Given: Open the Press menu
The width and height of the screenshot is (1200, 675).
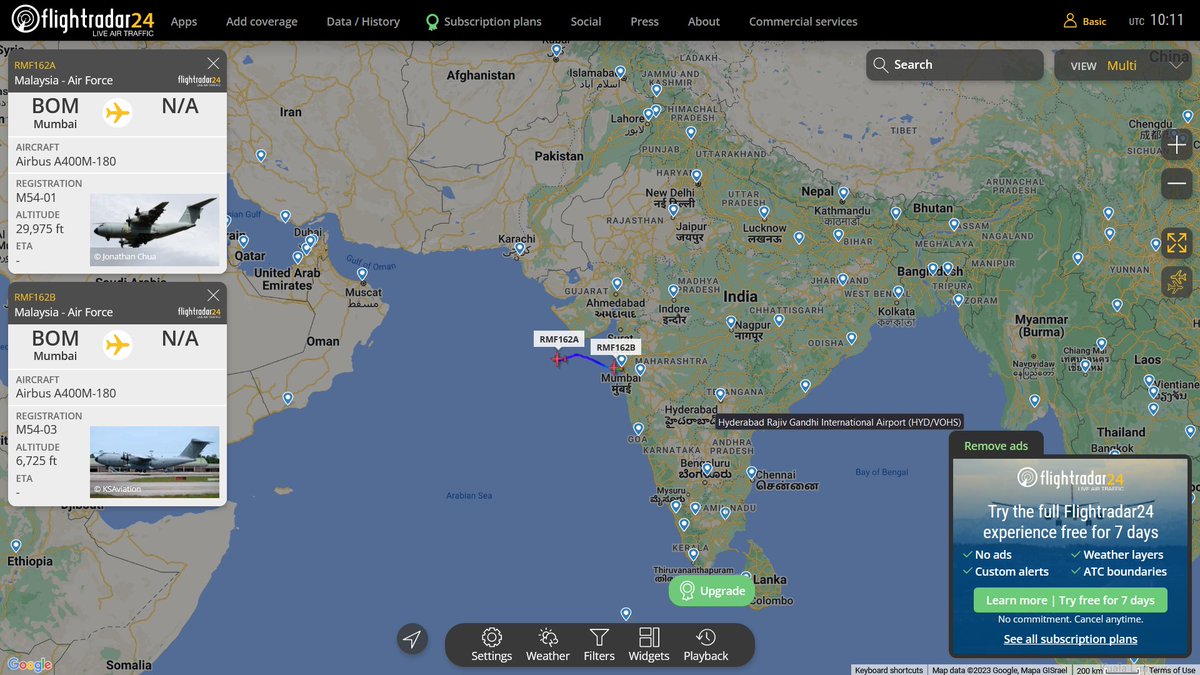Looking at the screenshot, I should click(x=645, y=21).
